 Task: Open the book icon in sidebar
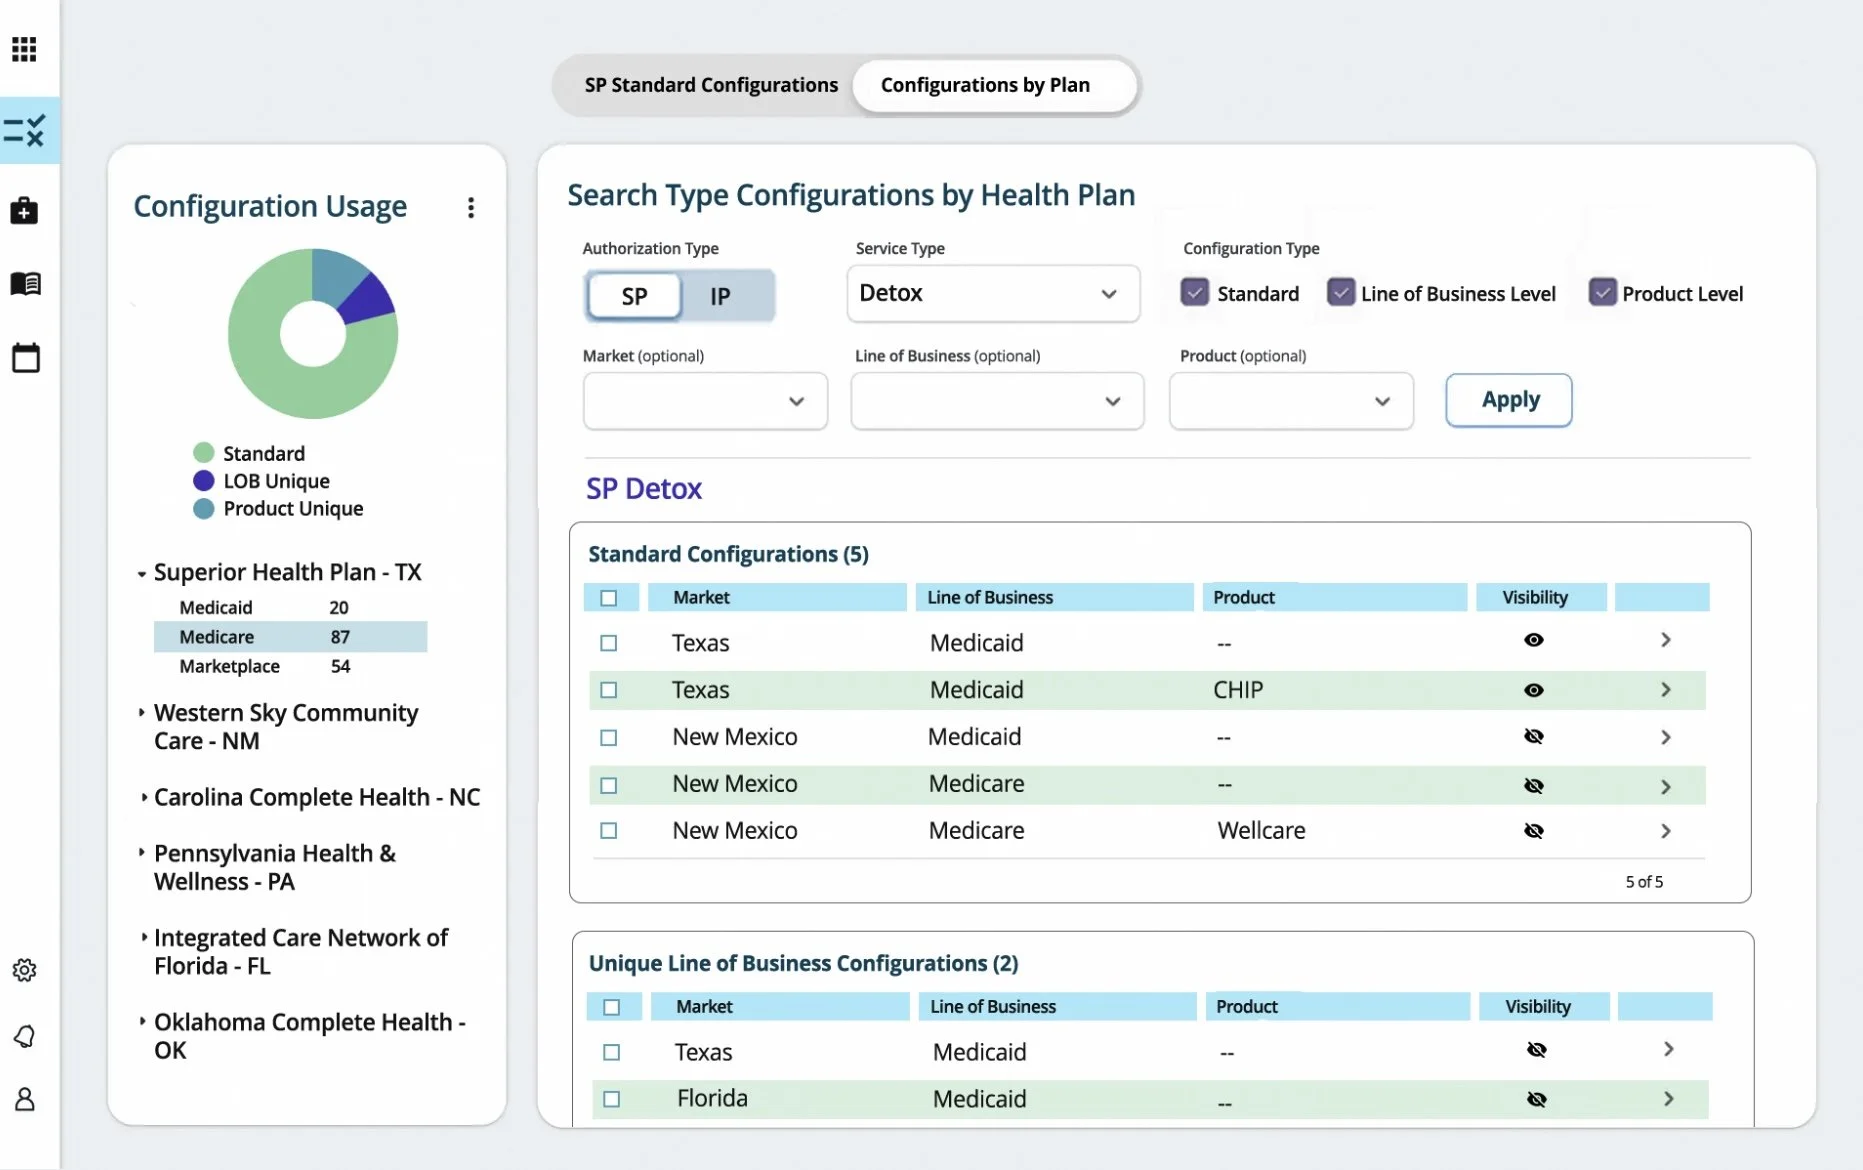click(x=25, y=284)
